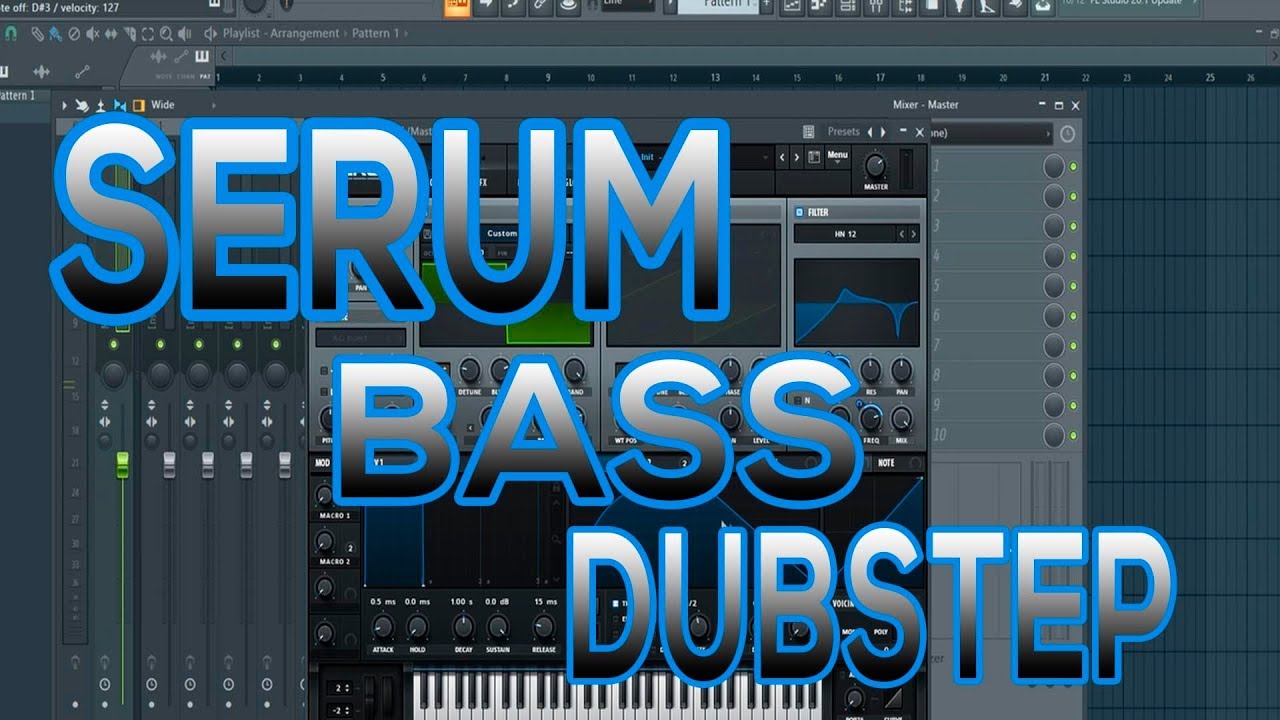The width and height of the screenshot is (1280, 720).
Task: Toggle Serum FILTER enable checkbox
Action: tap(799, 212)
